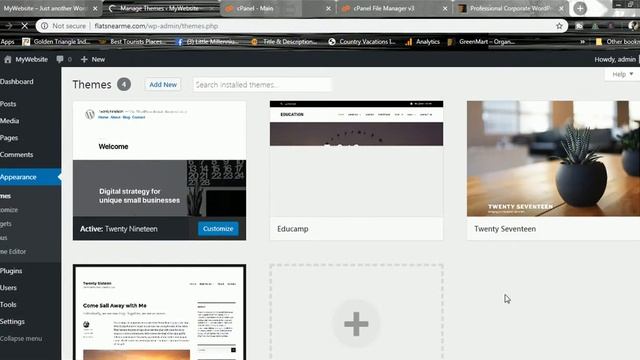Viewport: 640px width, 360px height.
Task: Bookmark this page with the star icon
Action: tap(559, 26)
